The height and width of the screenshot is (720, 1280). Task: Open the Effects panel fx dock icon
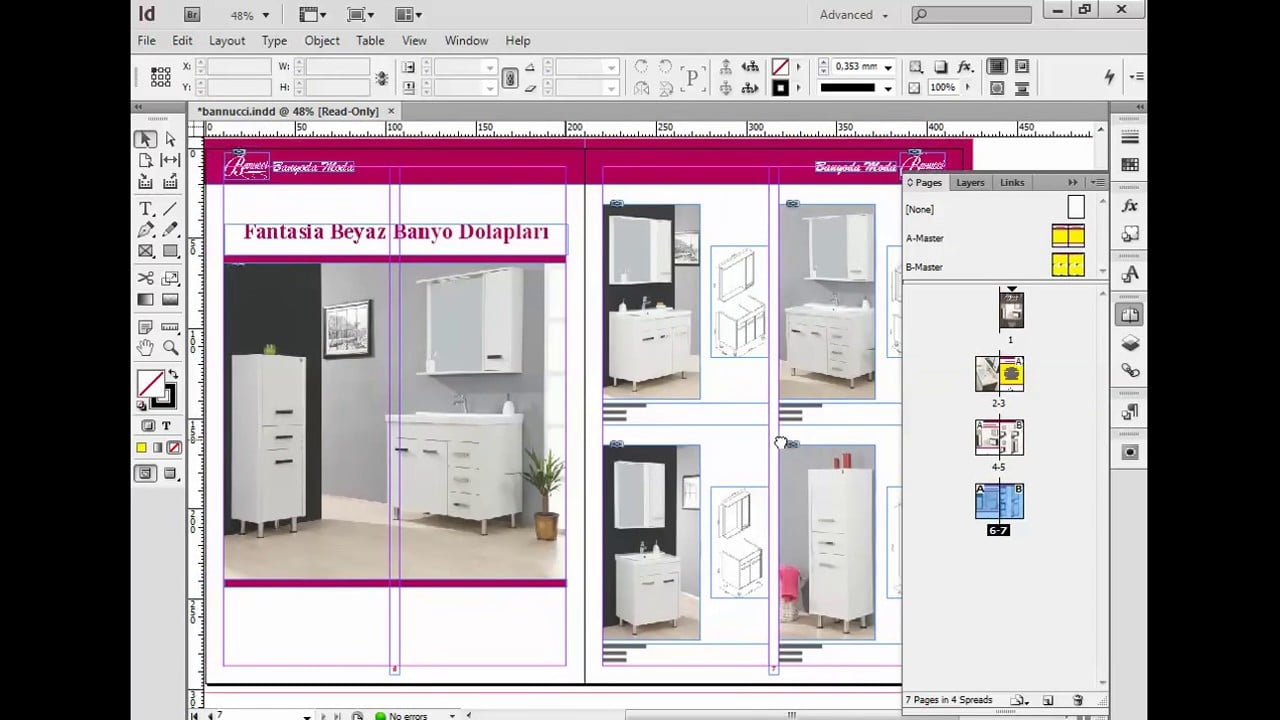pyautogui.click(x=1130, y=206)
